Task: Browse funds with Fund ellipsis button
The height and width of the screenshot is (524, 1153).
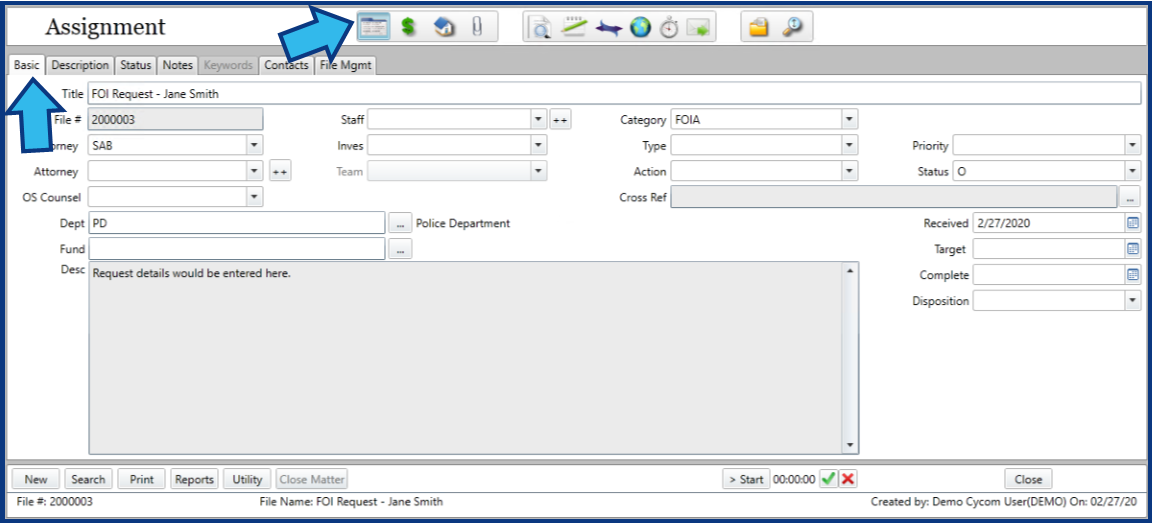Action: point(400,249)
